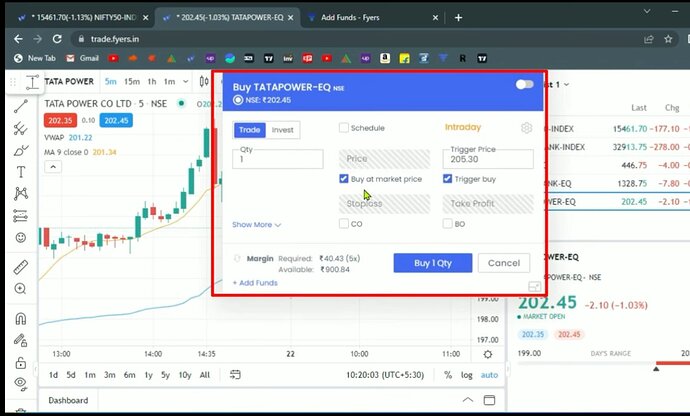Enable the CO cover order checkbox

point(344,224)
